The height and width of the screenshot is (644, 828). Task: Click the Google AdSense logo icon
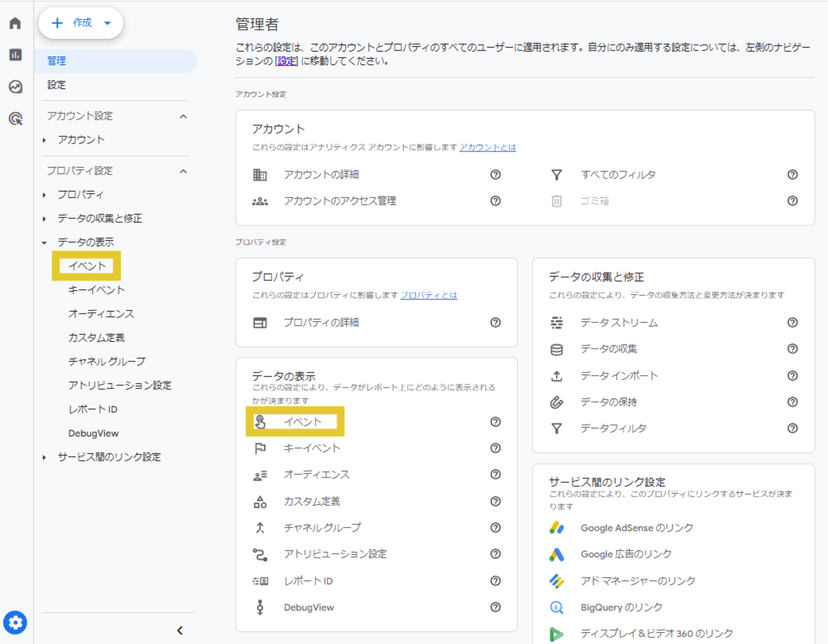pyautogui.click(x=557, y=528)
